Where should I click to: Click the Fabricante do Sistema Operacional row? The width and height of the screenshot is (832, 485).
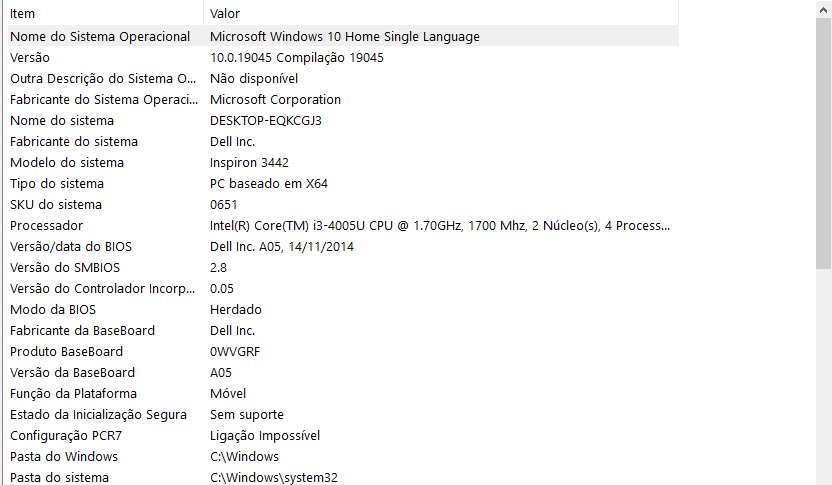pos(100,100)
